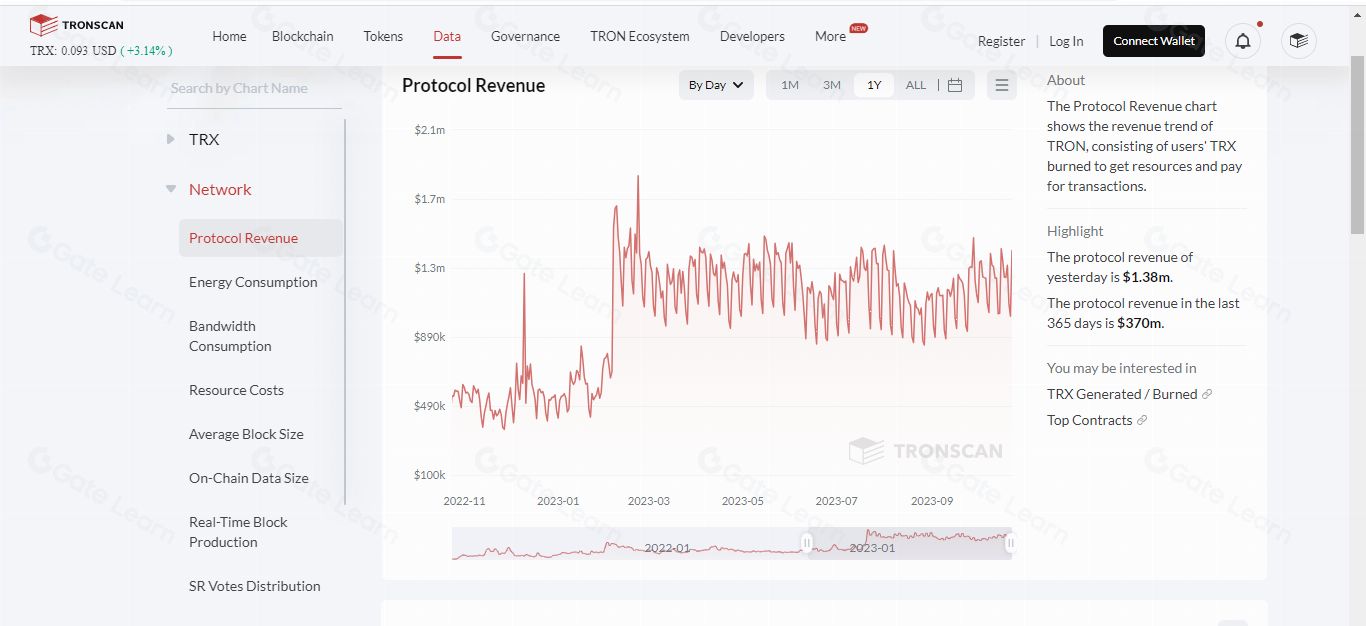This screenshot has width=1366, height=626.
Task: Click the left handle of range slider
Action: tap(807, 543)
